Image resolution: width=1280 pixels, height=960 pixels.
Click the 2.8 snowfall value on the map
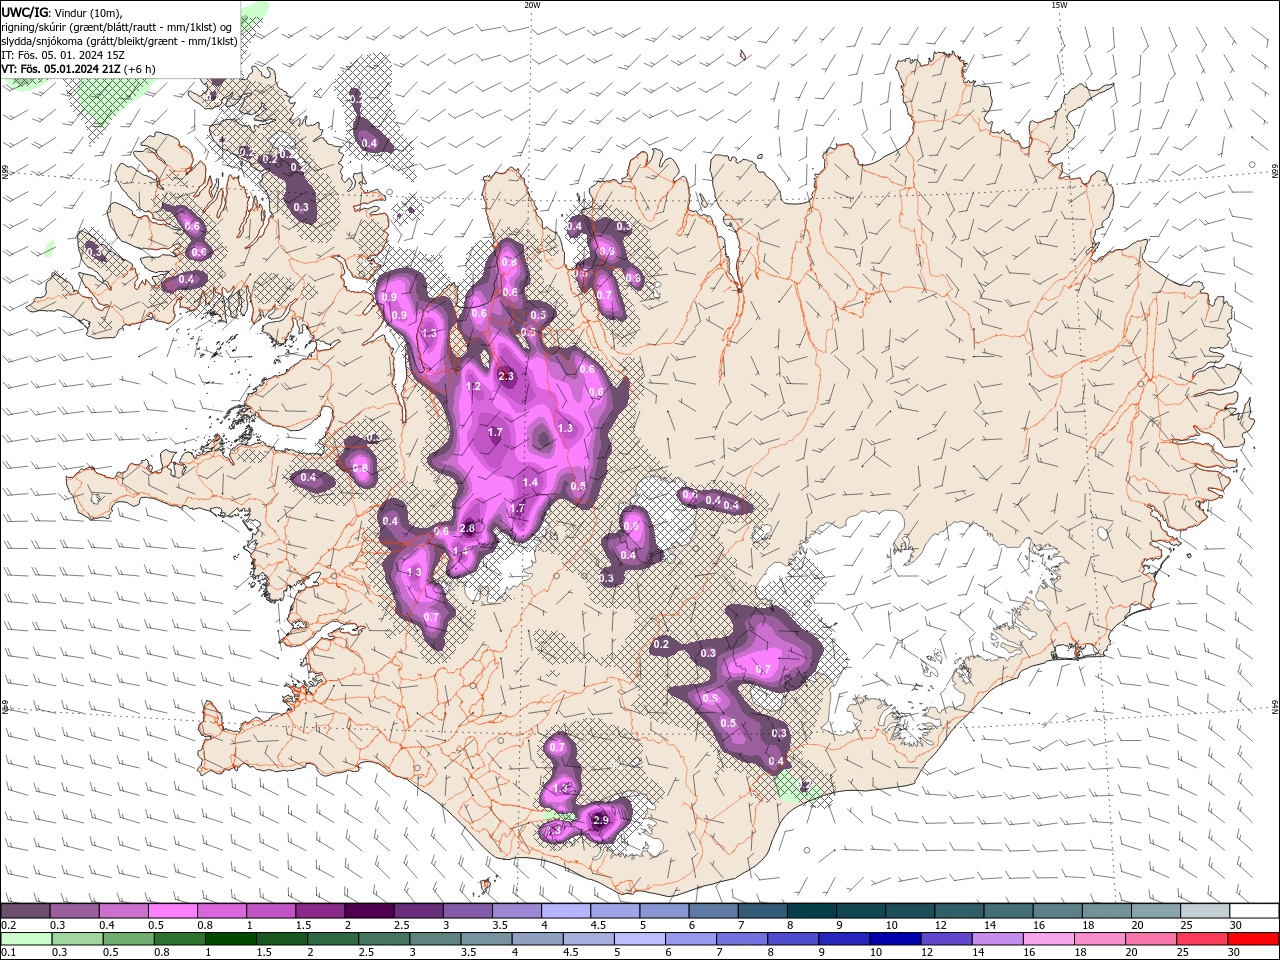point(467,528)
